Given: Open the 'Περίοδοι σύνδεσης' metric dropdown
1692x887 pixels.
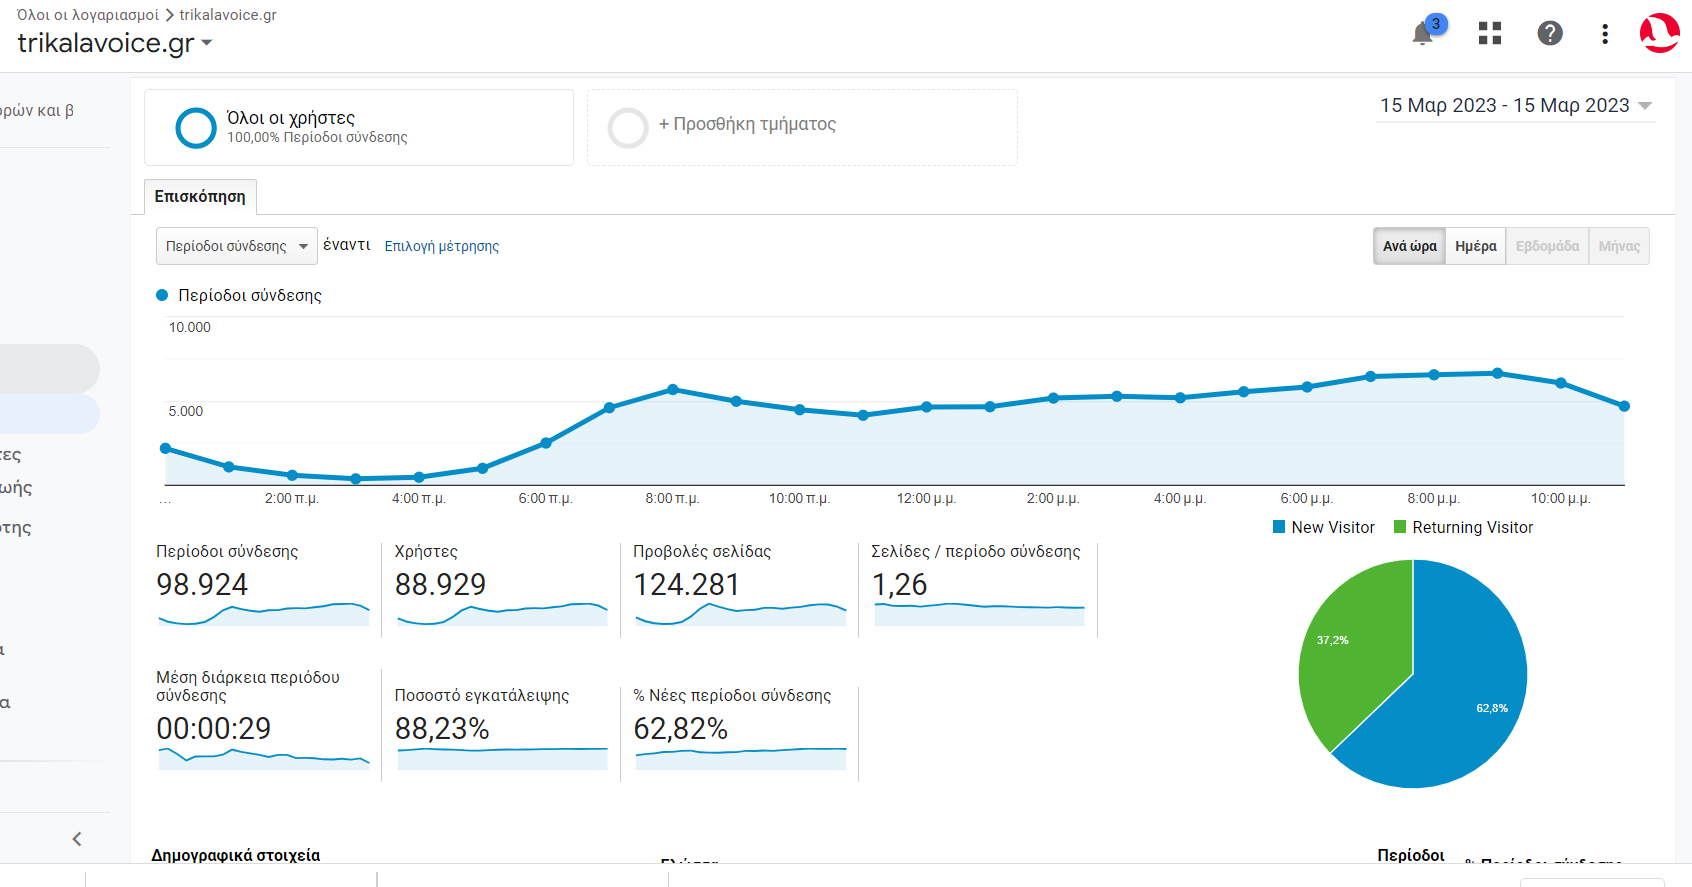Looking at the screenshot, I should tap(236, 246).
